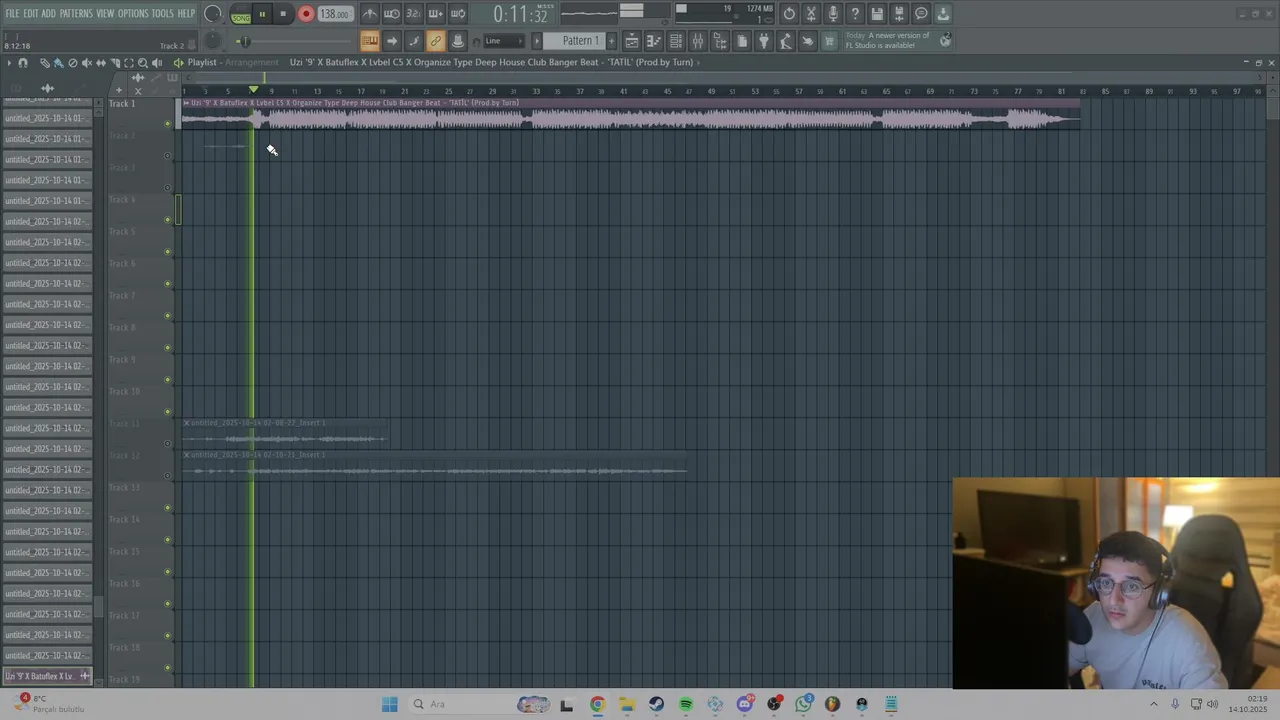Select the playlist Playback speaker tool
1280x720 pixels.
pos(157,63)
